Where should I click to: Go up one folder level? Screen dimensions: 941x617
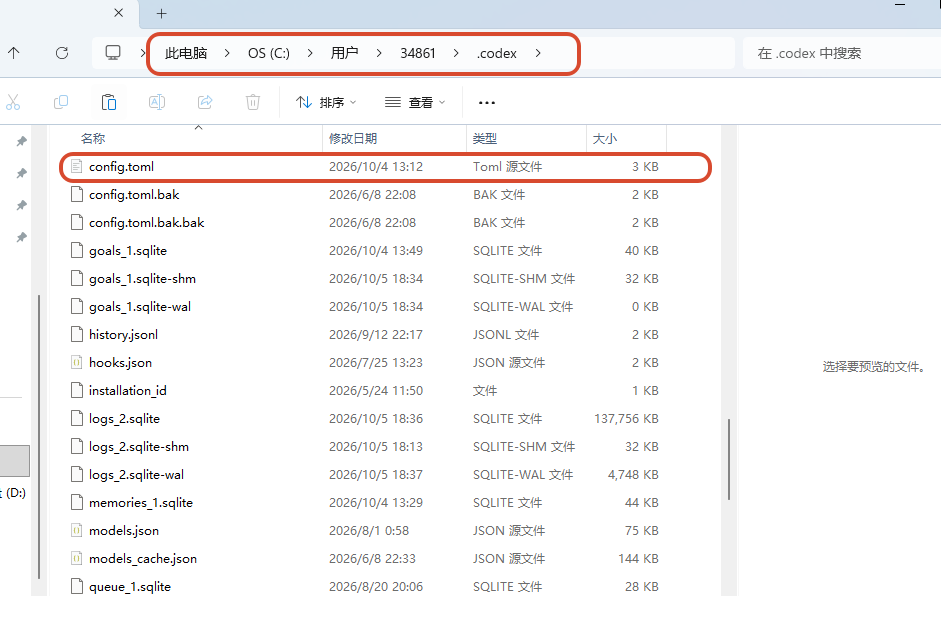tap(14, 53)
